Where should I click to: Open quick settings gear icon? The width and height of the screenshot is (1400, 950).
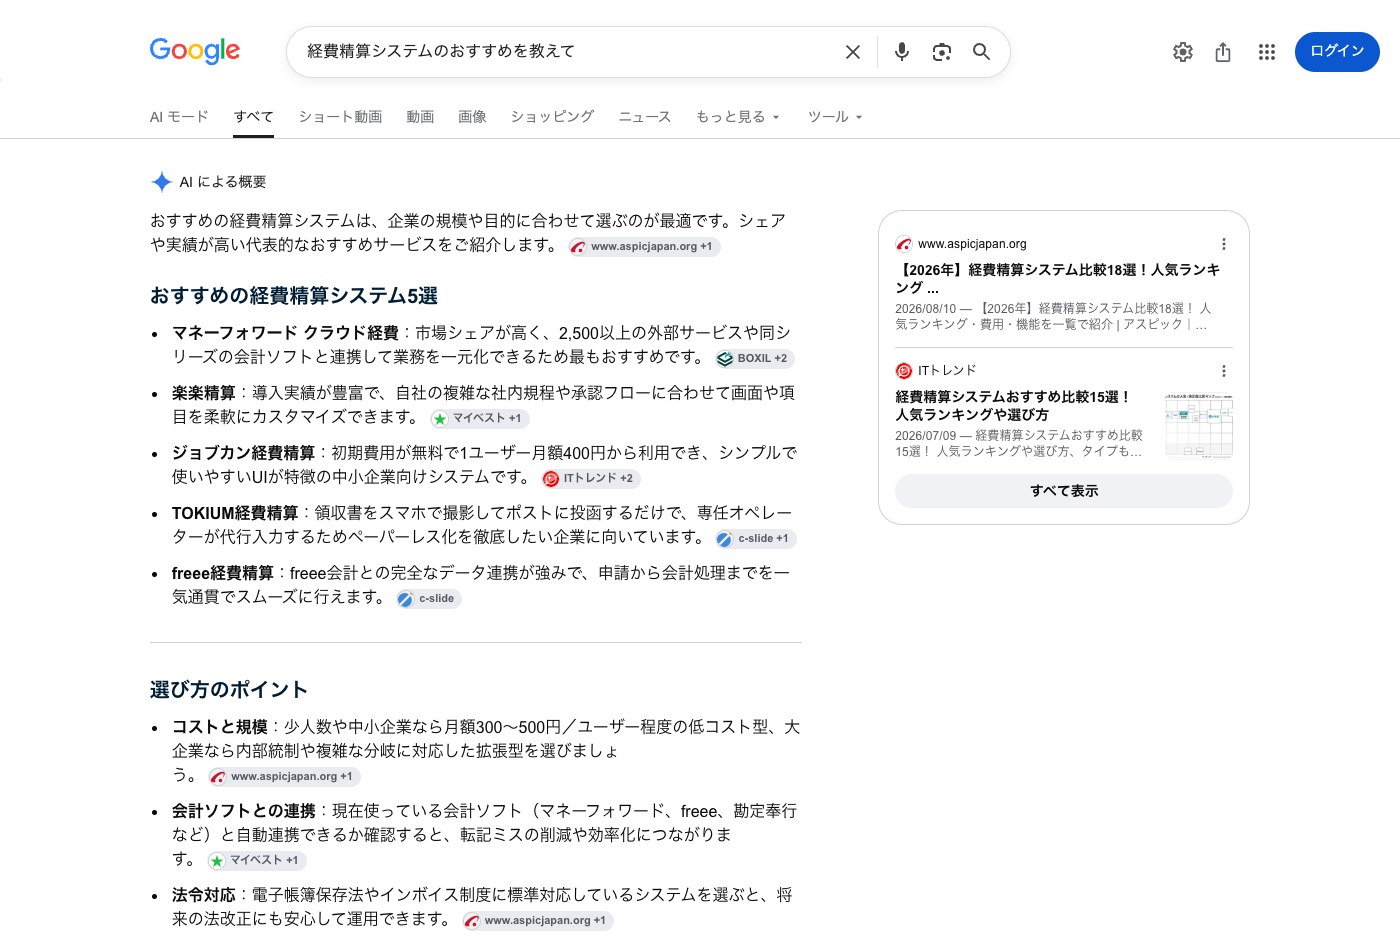[1183, 52]
